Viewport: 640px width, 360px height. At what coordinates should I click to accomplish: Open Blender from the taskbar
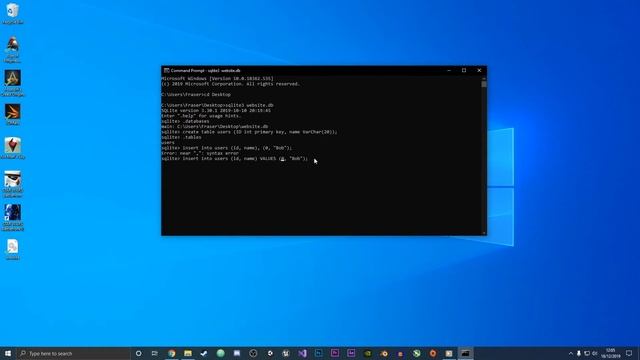(384, 353)
